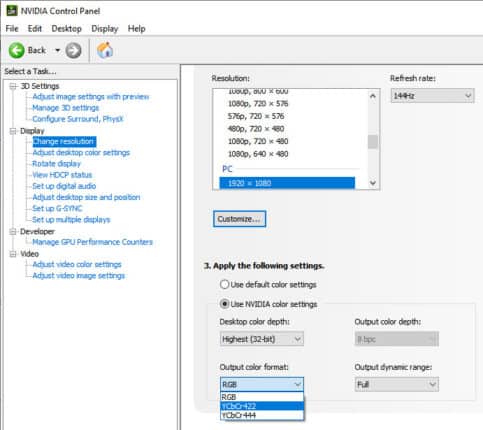This screenshot has width=483, height=430.
Task: Open Desktop color depth dropdown
Action: [262, 339]
